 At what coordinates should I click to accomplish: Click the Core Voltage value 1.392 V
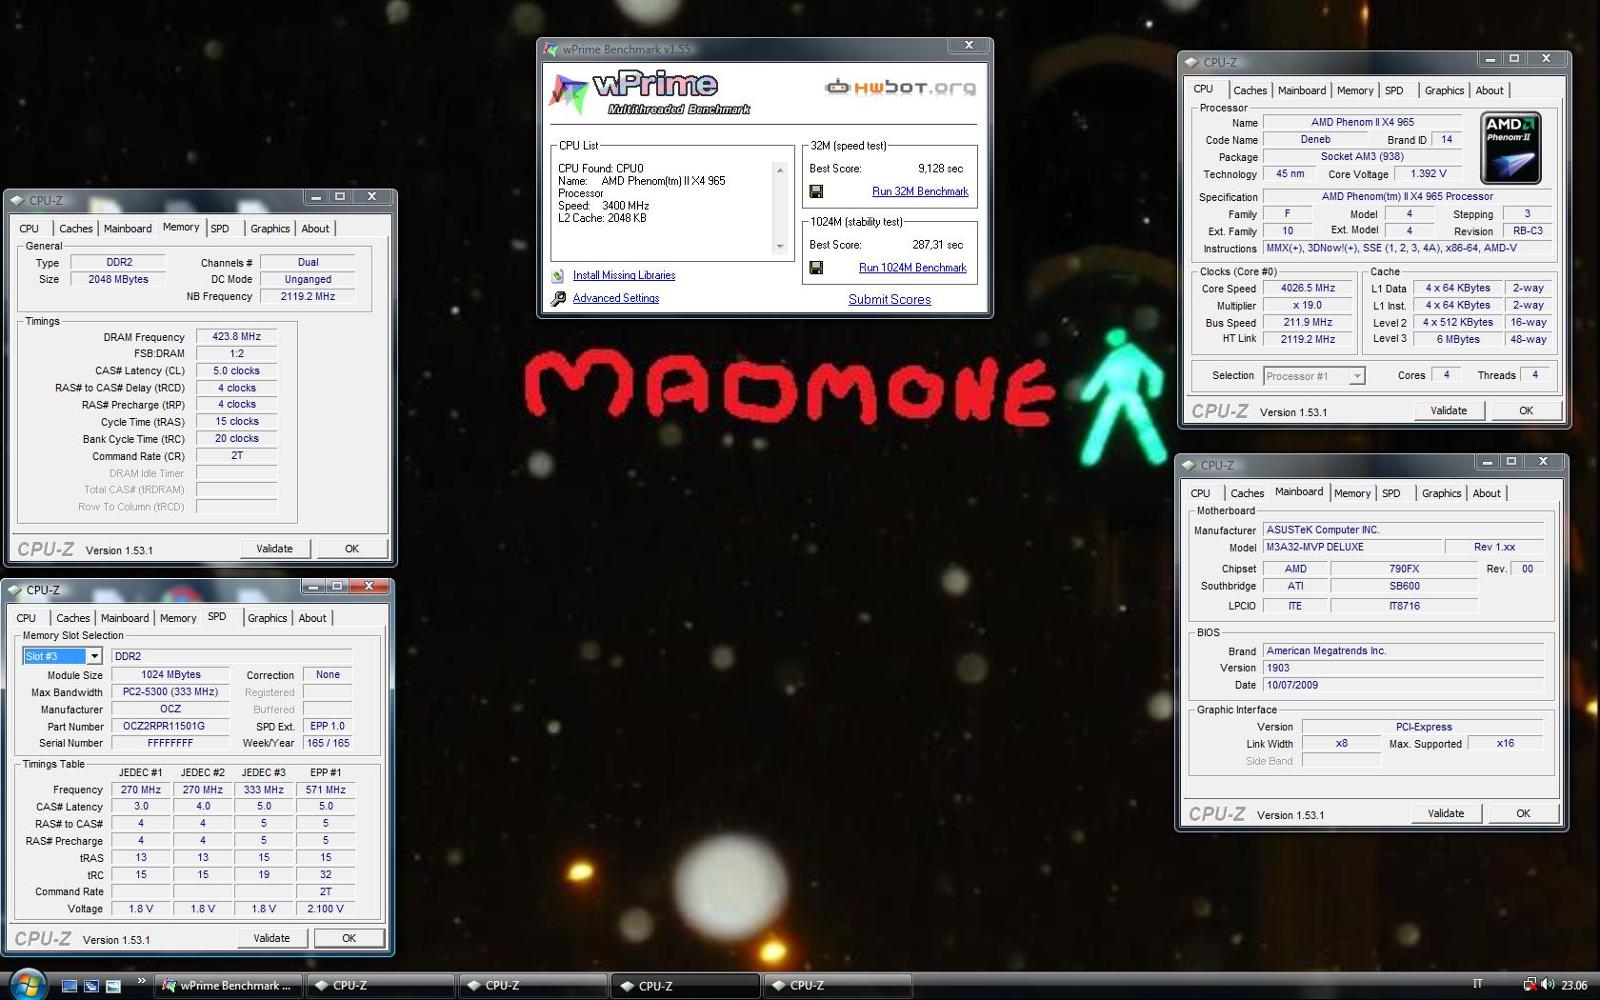[1428, 174]
